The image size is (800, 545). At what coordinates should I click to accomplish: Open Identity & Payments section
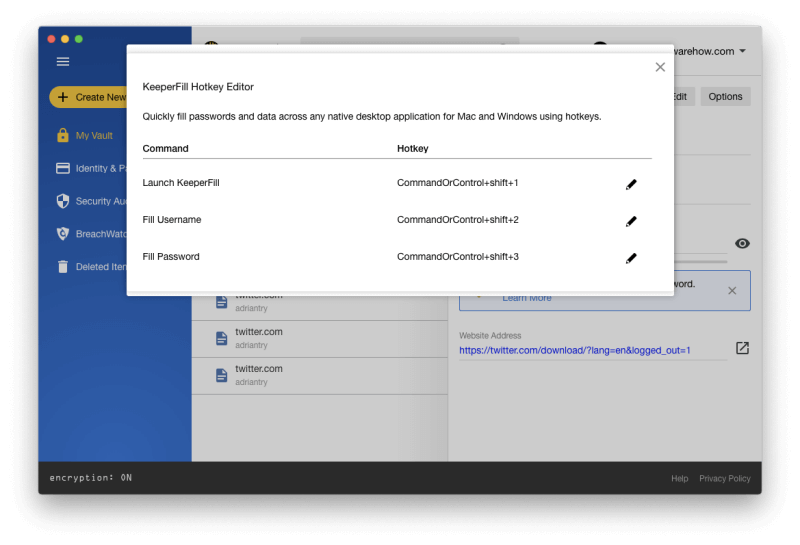tap(91, 168)
